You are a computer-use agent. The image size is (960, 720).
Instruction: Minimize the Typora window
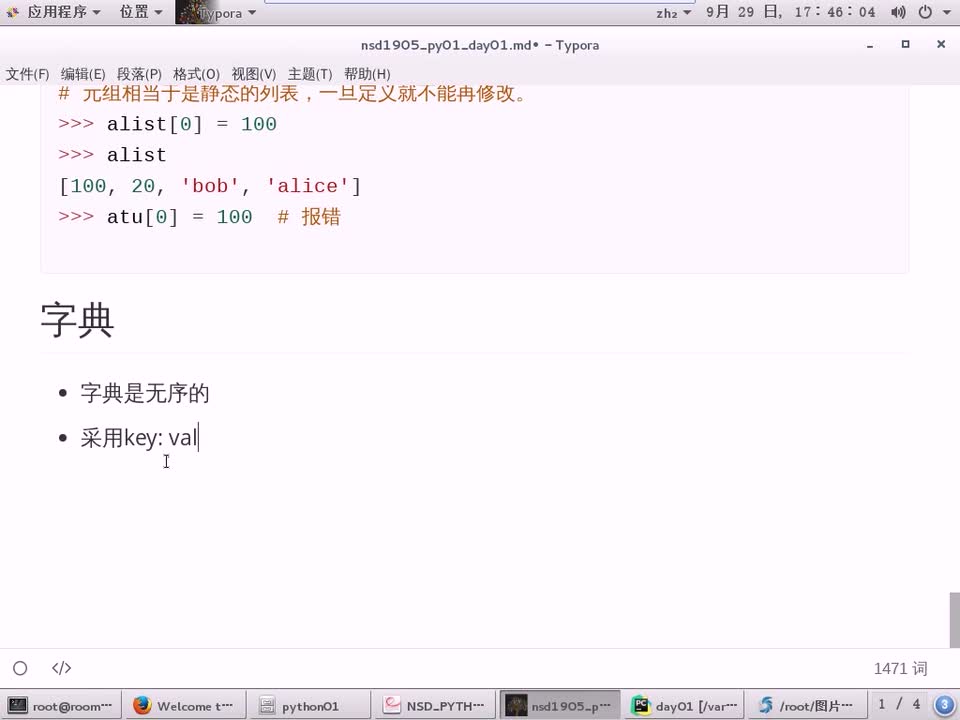click(869, 45)
